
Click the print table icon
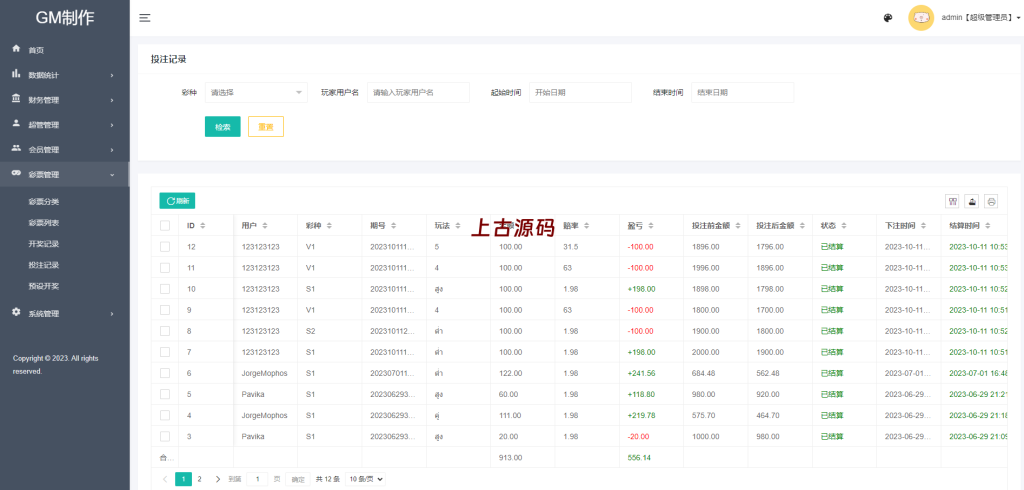click(991, 201)
